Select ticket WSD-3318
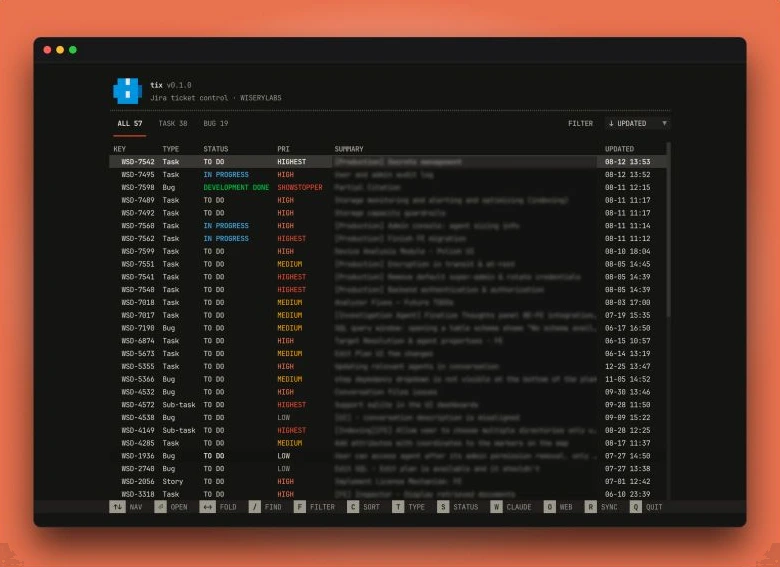Image resolution: width=780 pixels, height=567 pixels. [388, 494]
